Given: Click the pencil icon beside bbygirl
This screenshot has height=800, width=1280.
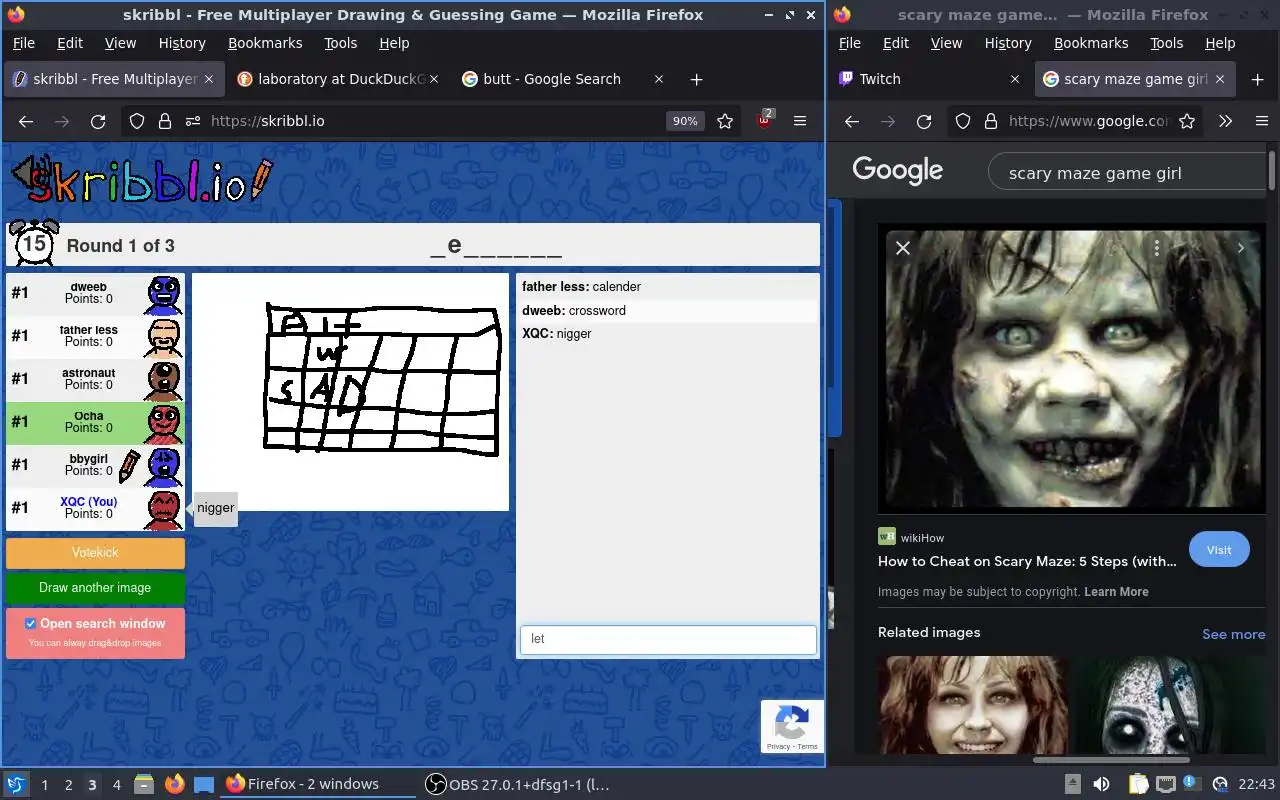Looking at the screenshot, I should [129, 465].
